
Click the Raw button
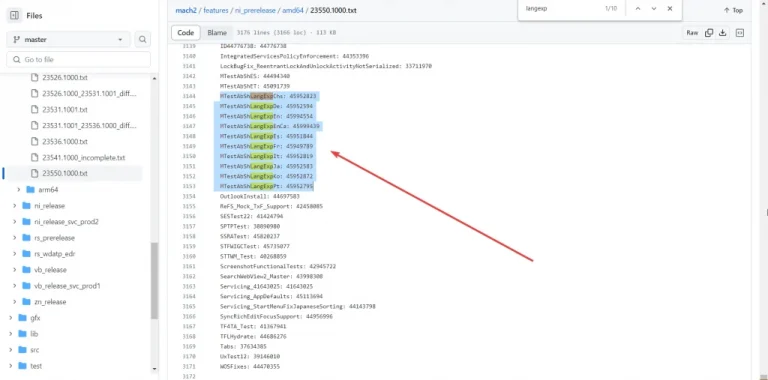(692, 33)
